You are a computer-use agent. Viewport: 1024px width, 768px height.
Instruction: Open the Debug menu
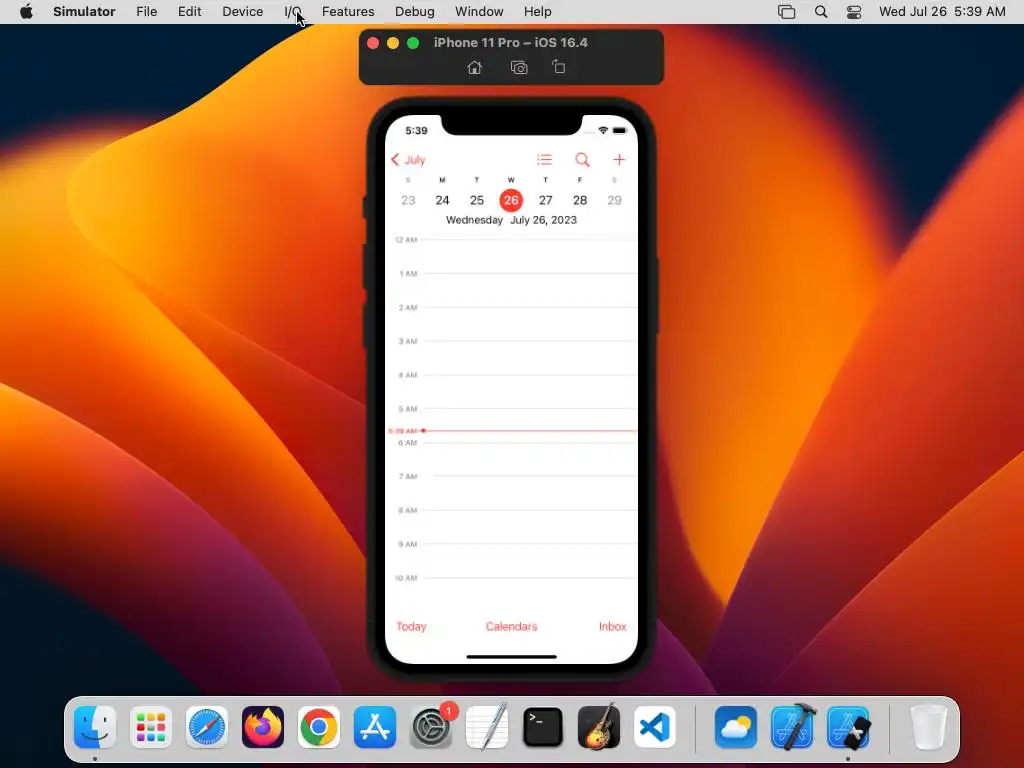[x=415, y=12]
